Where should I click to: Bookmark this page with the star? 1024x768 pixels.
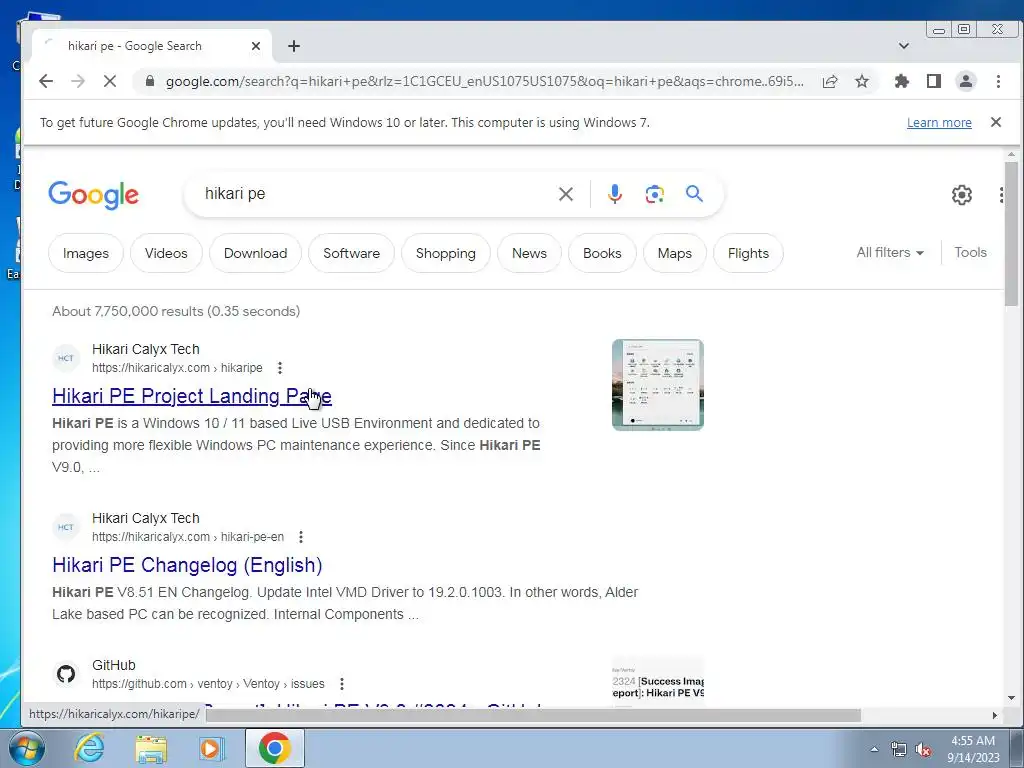[x=862, y=81]
